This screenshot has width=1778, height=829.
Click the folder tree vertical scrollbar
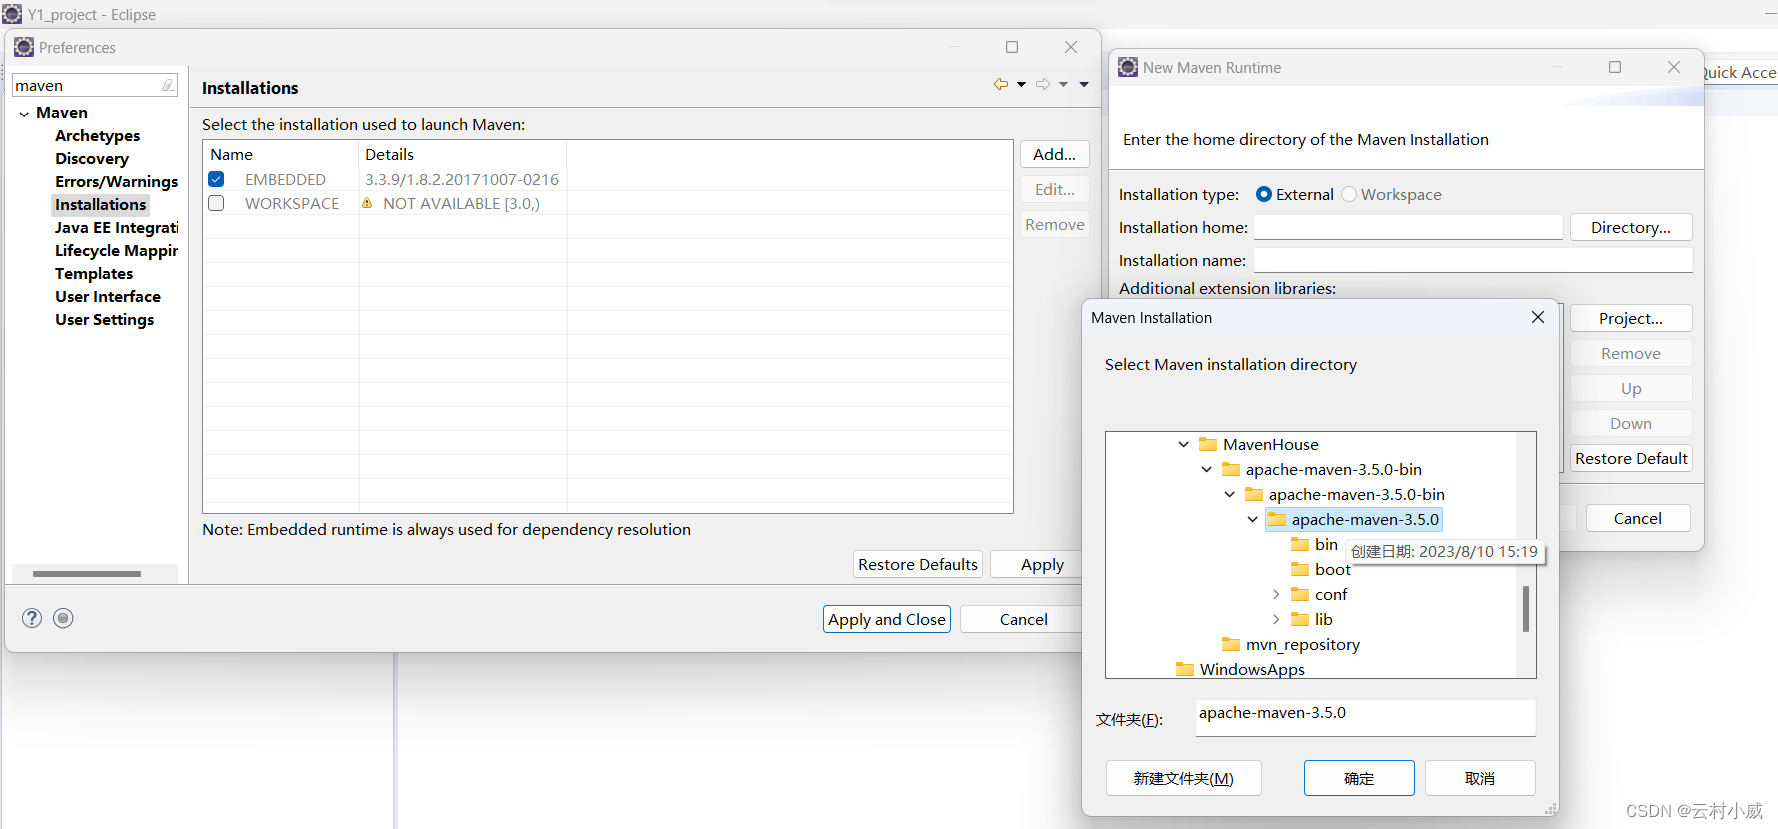[1526, 608]
